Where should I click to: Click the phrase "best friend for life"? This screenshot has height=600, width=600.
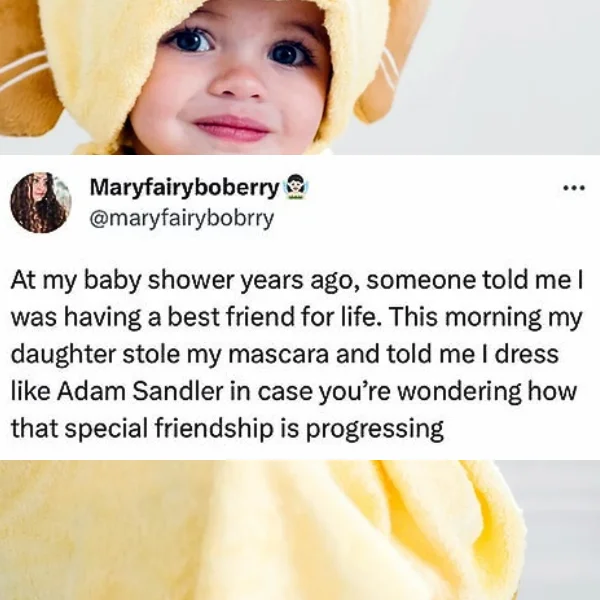(x=273, y=317)
